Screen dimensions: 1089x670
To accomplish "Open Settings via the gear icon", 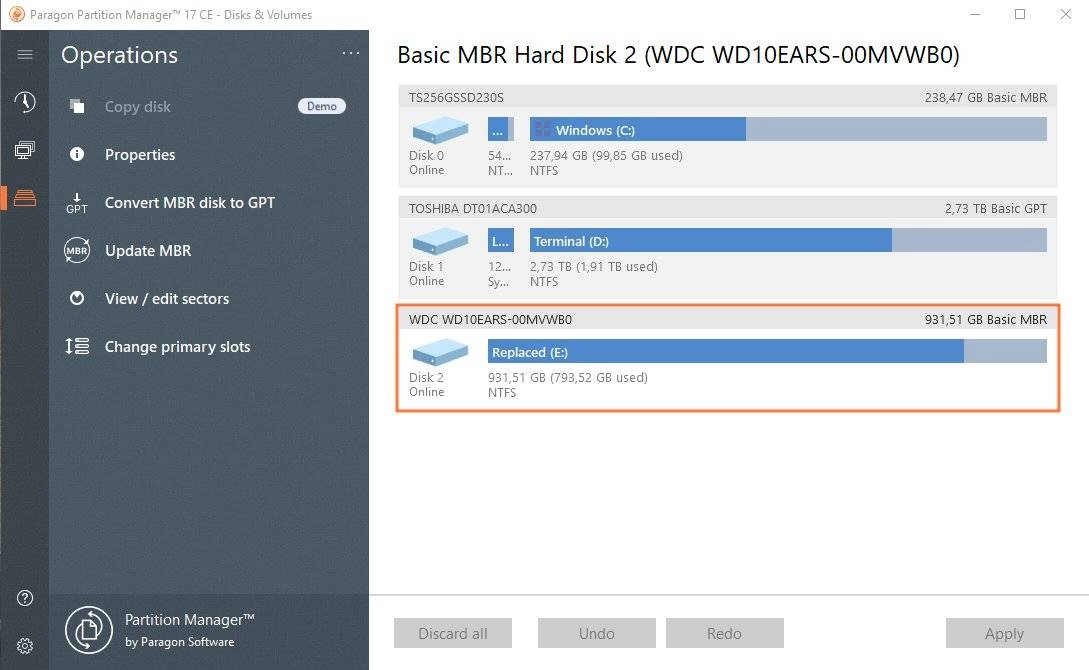I will [x=25, y=646].
